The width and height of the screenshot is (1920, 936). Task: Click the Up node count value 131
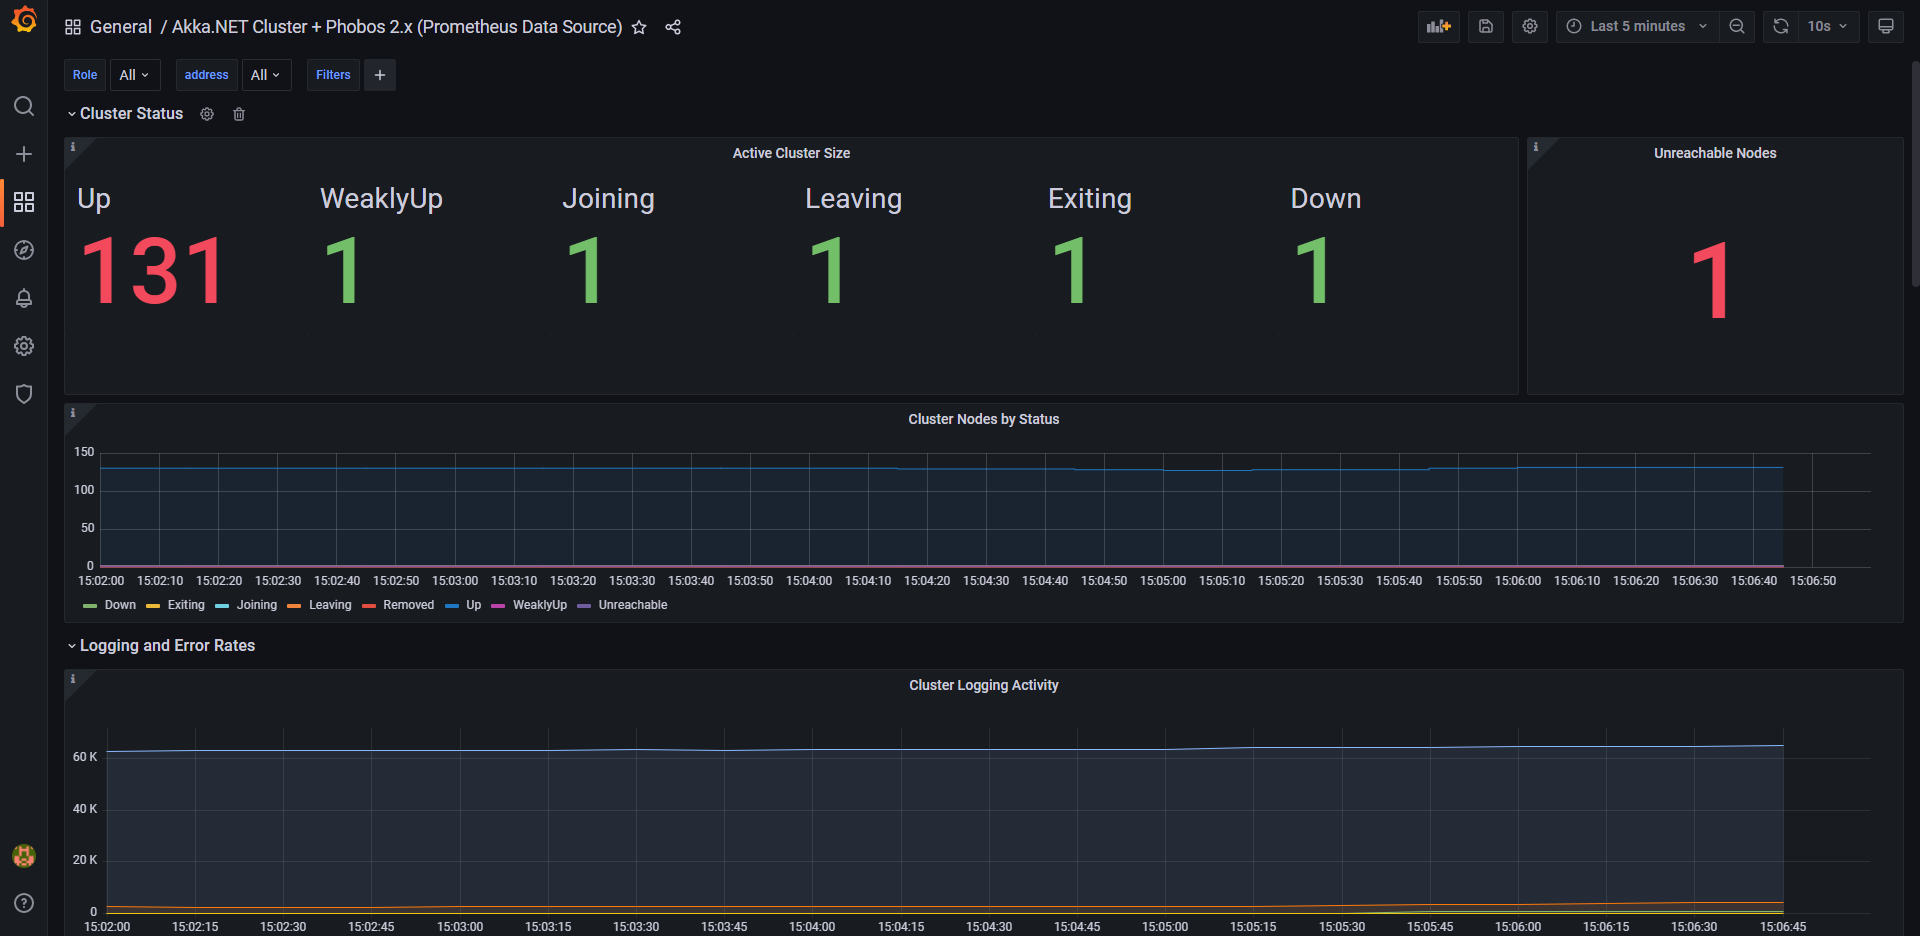click(154, 271)
